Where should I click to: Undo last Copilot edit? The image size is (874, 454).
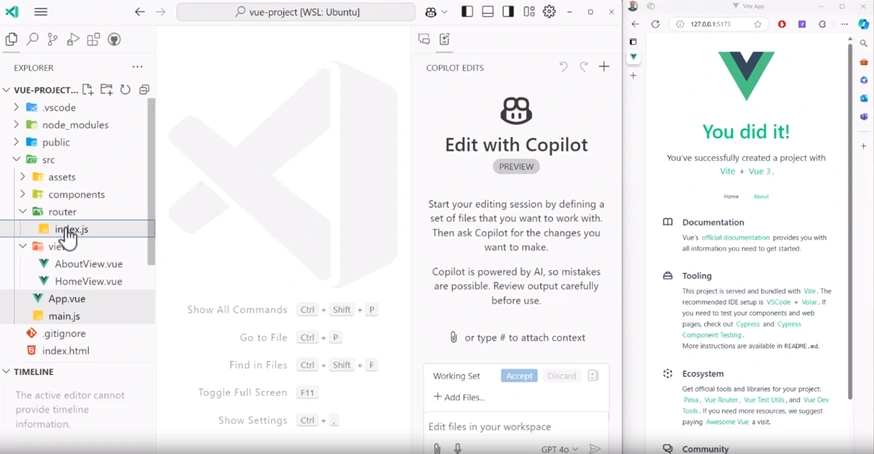[x=564, y=67]
